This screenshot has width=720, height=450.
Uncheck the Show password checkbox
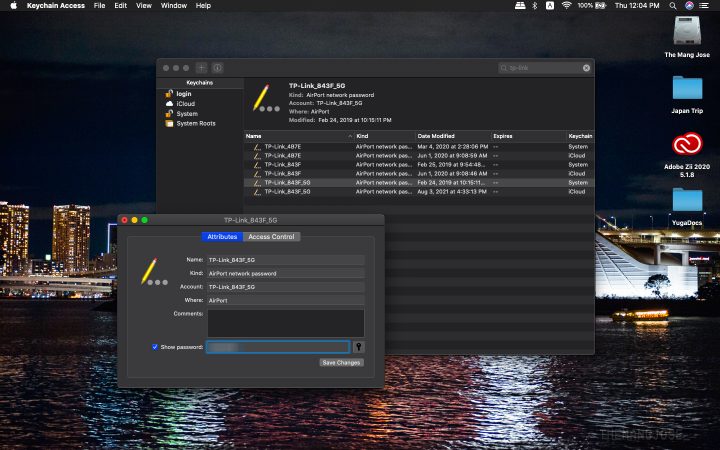coord(155,347)
